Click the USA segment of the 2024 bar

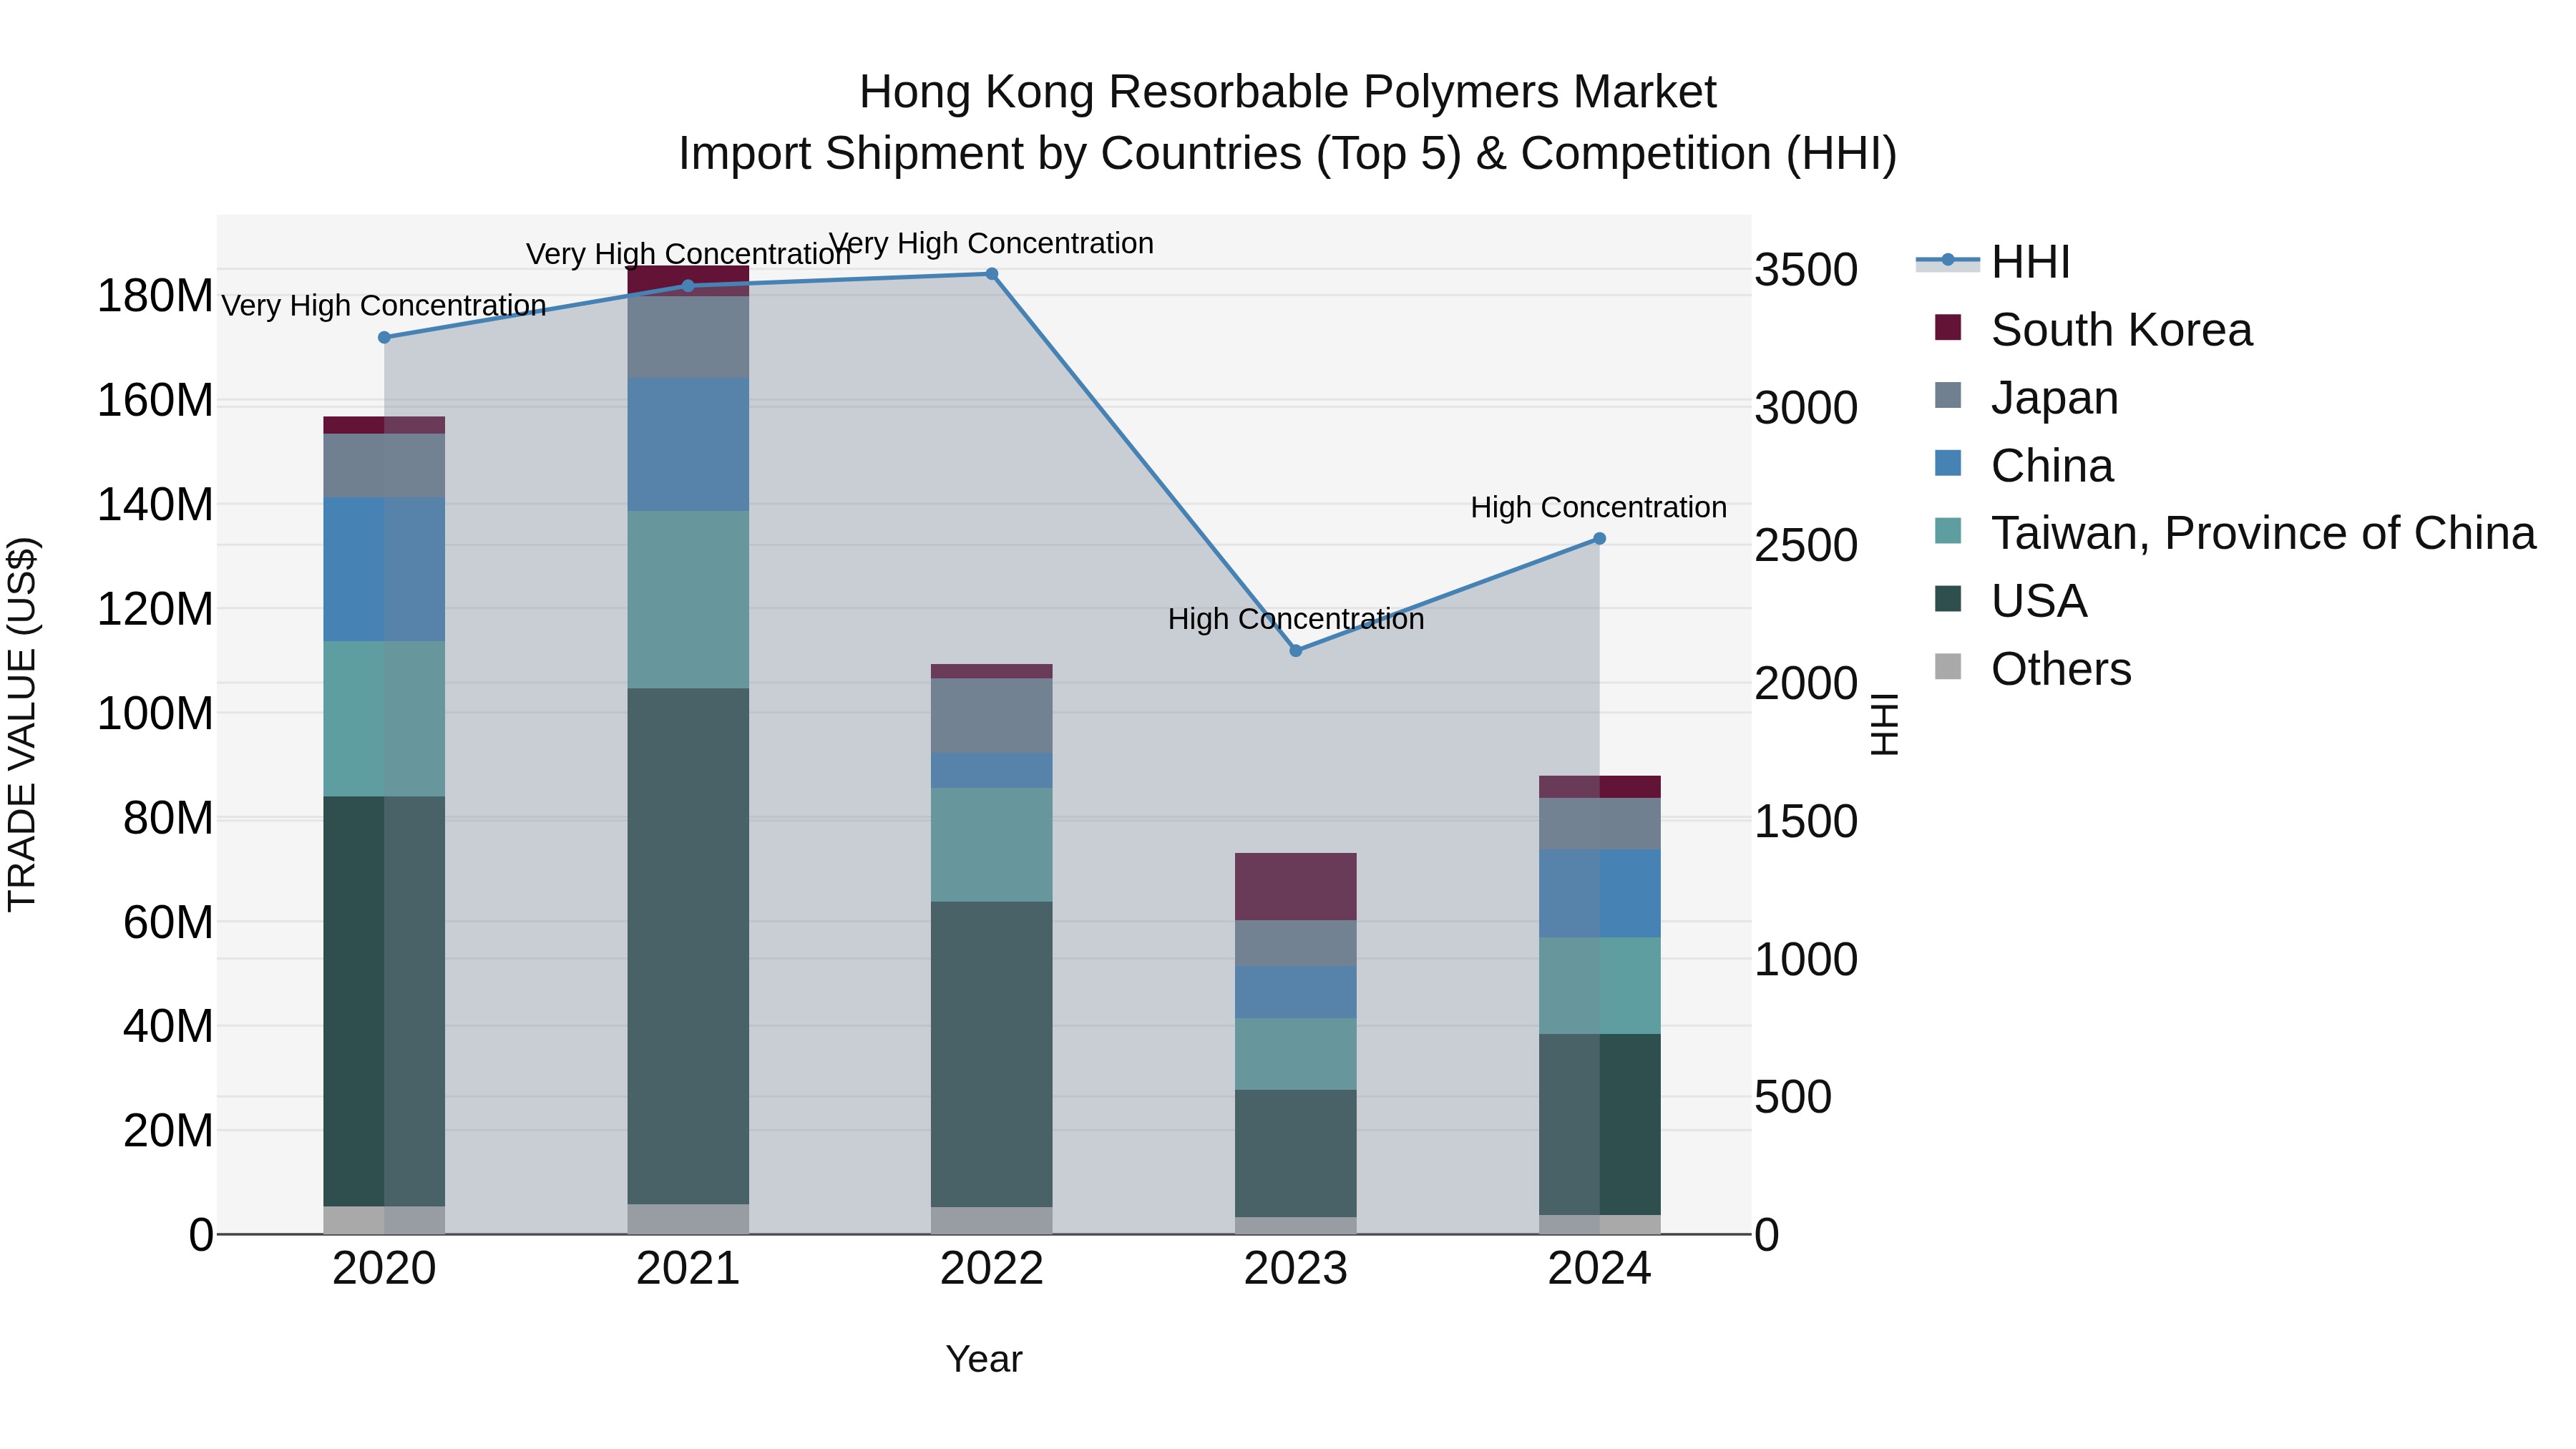coord(1600,1124)
